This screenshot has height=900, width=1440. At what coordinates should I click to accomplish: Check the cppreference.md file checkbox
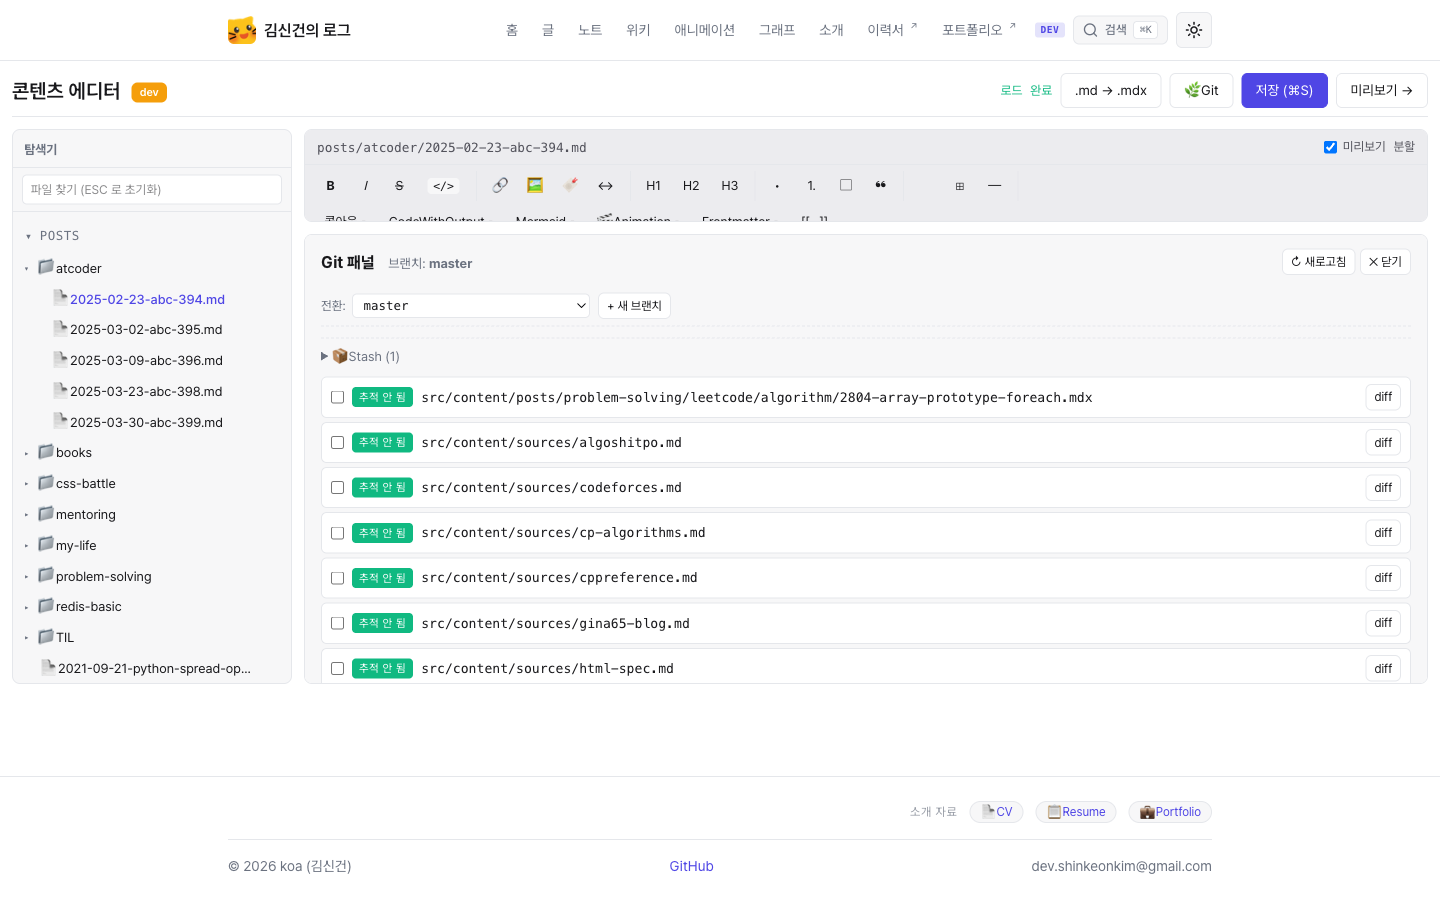tap(337, 578)
